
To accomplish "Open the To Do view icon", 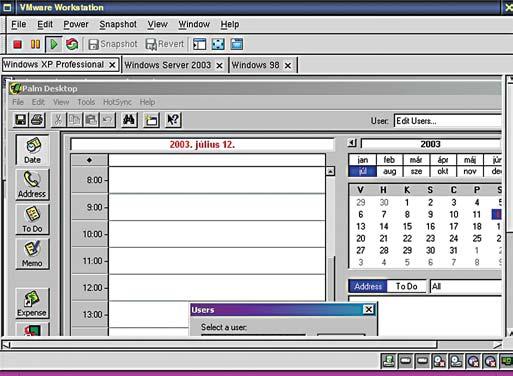I will pos(32,219).
